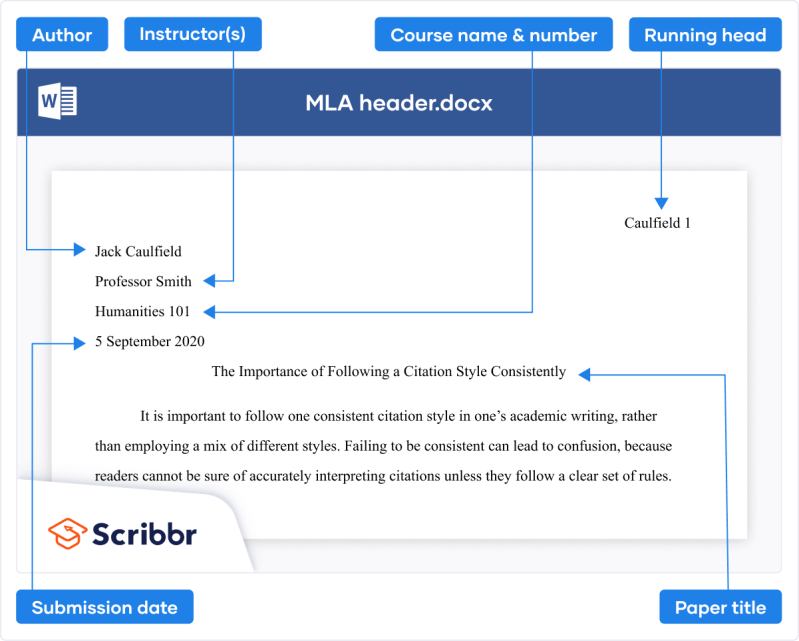Click the MLA header.docx title text
The image size is (799, 641).
(399, 103)
